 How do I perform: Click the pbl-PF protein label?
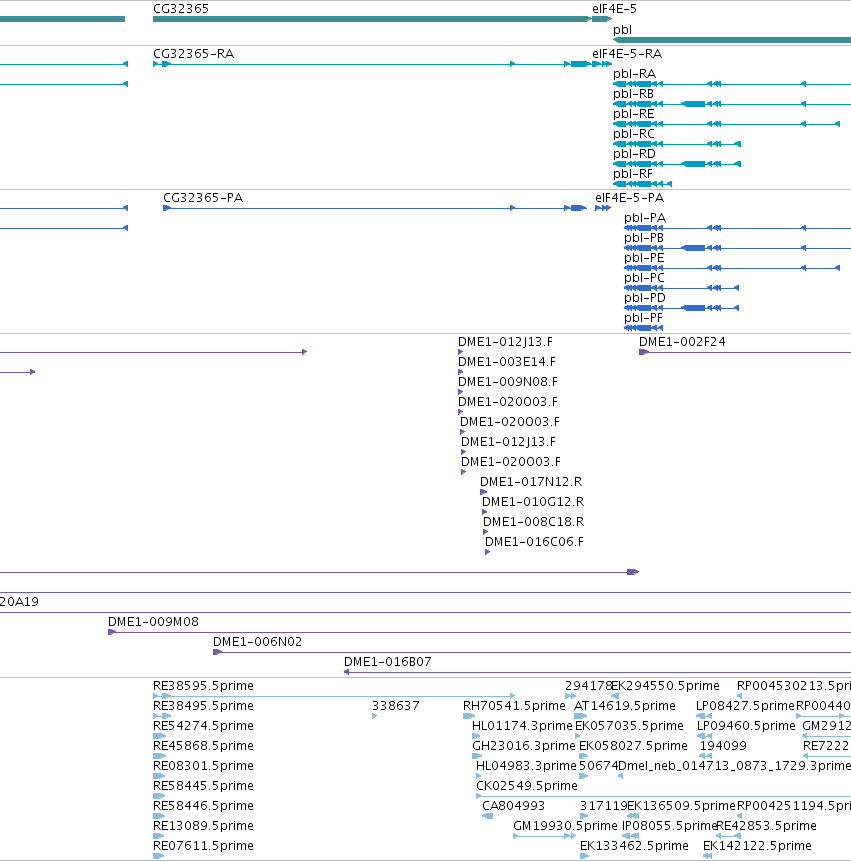[x=643, y=318]
